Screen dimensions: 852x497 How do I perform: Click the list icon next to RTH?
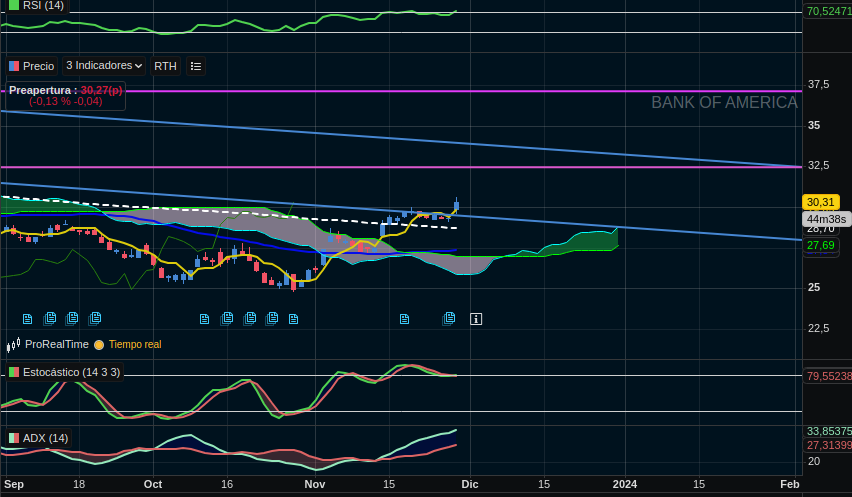tap(196, 66)
